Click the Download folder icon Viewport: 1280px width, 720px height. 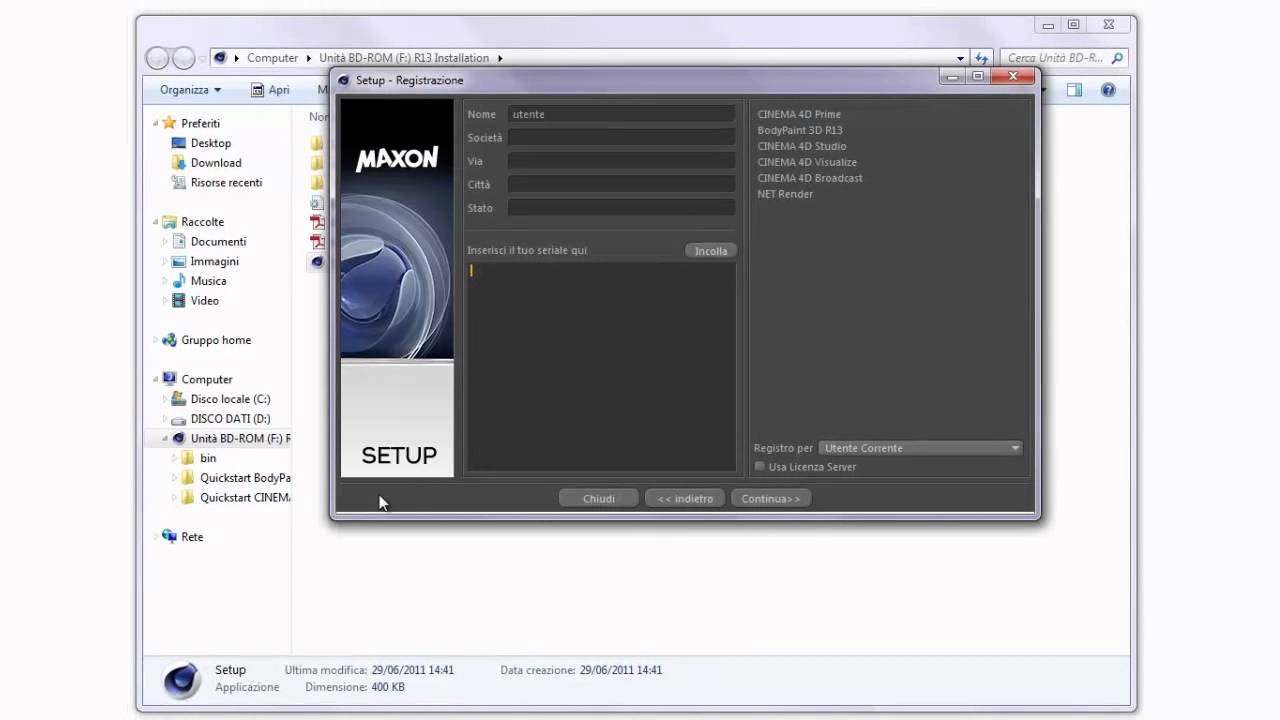click(178, 163)
